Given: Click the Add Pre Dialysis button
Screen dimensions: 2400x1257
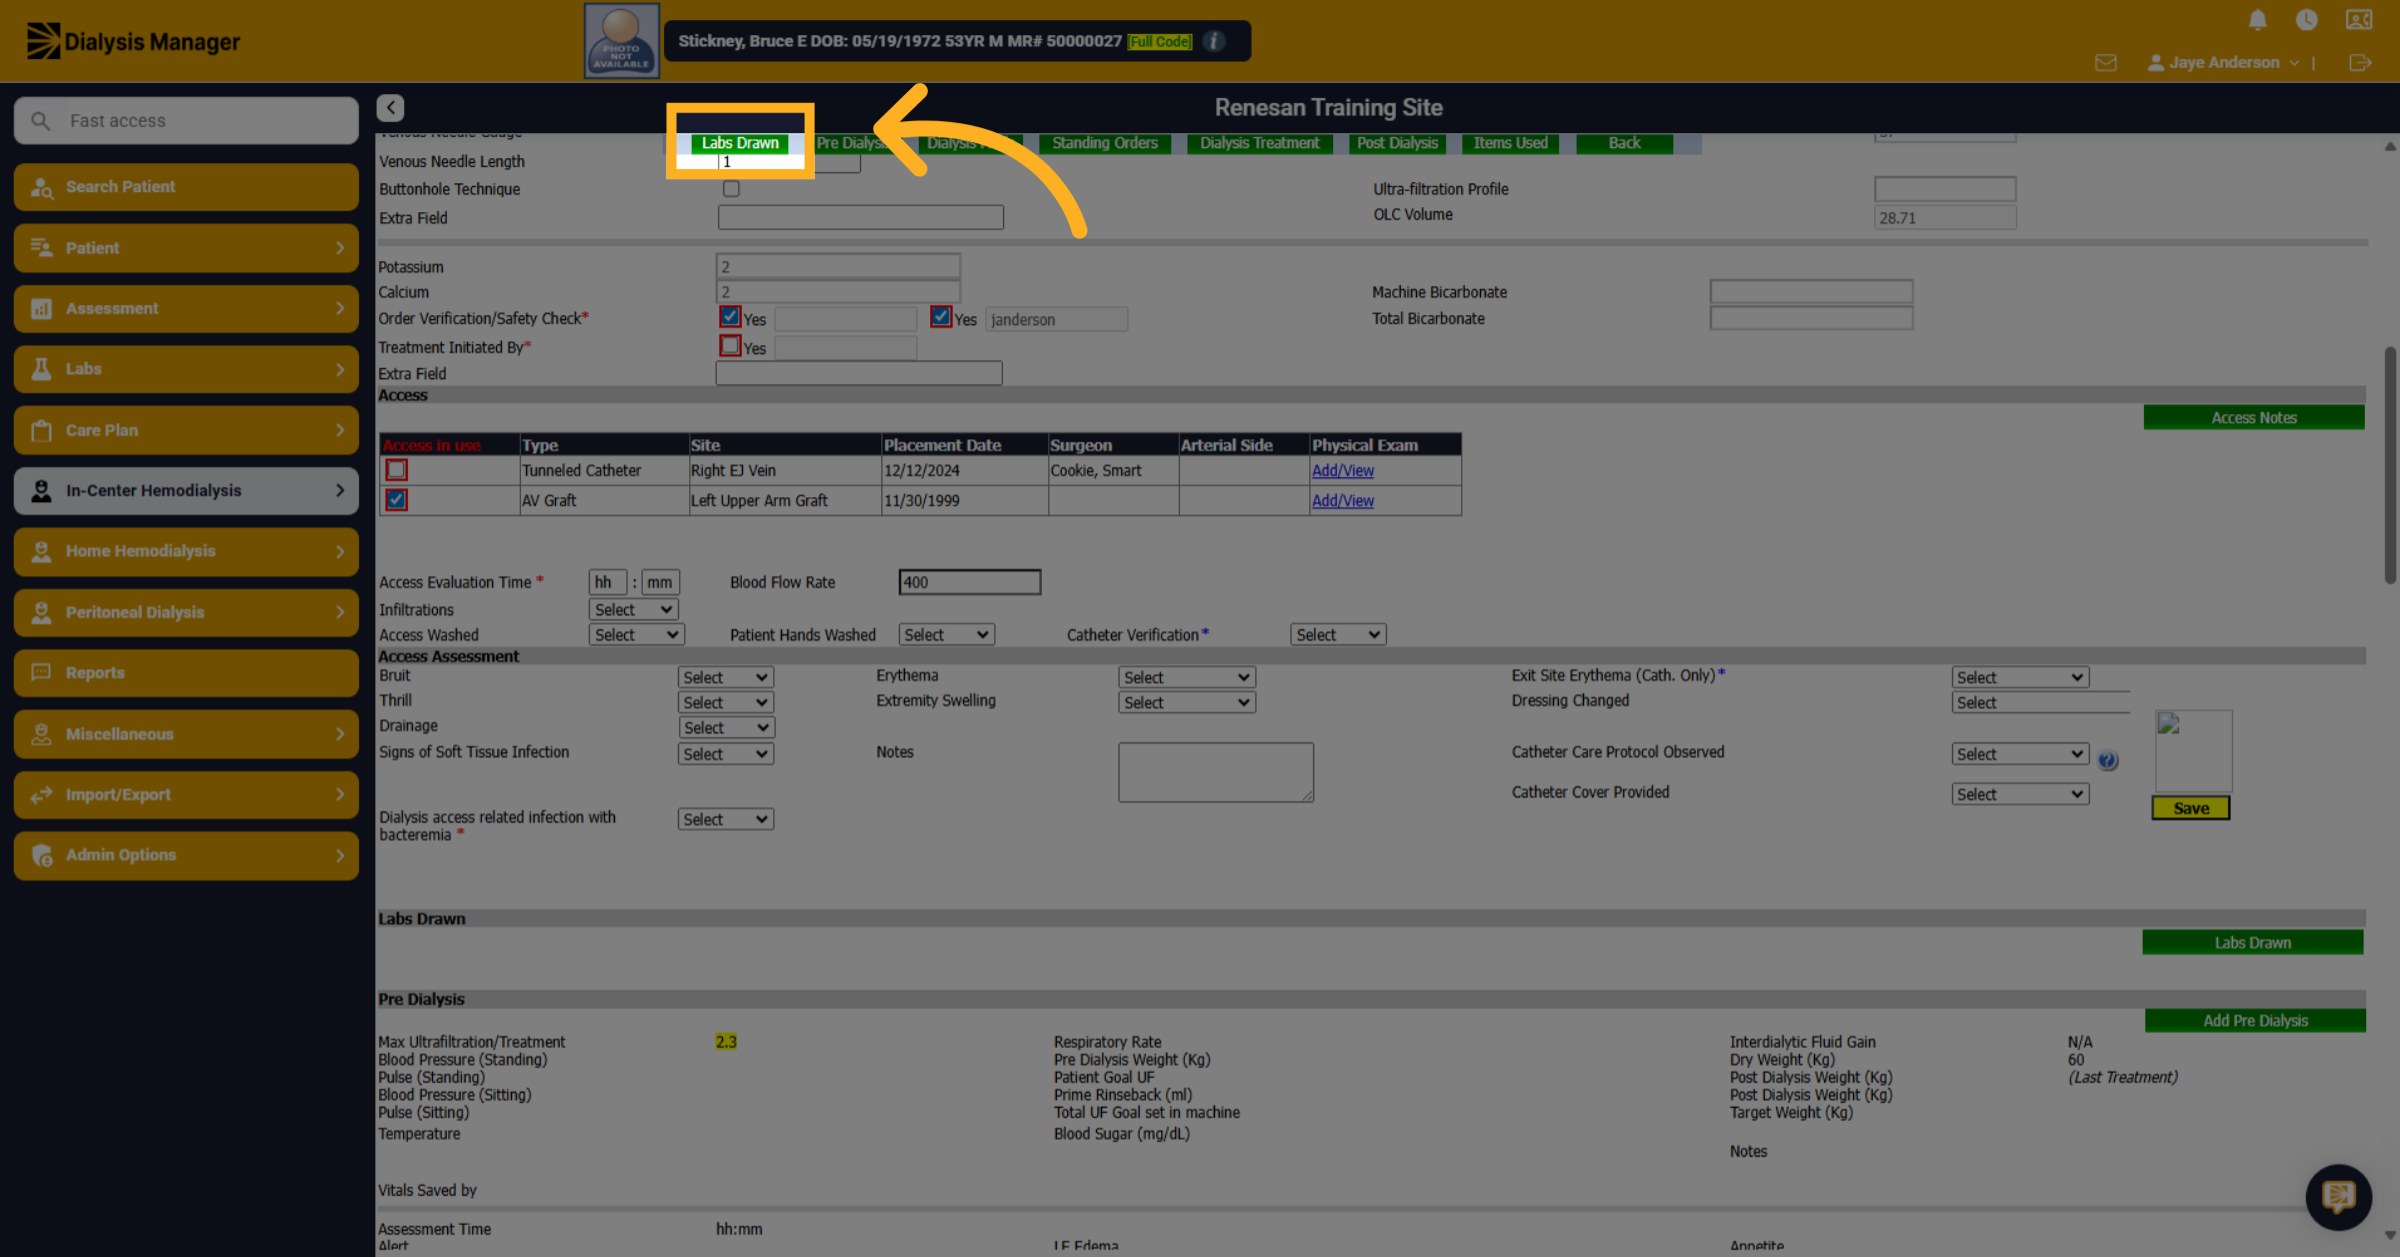Looking at the screenshot, I should pos(2255,1020).
